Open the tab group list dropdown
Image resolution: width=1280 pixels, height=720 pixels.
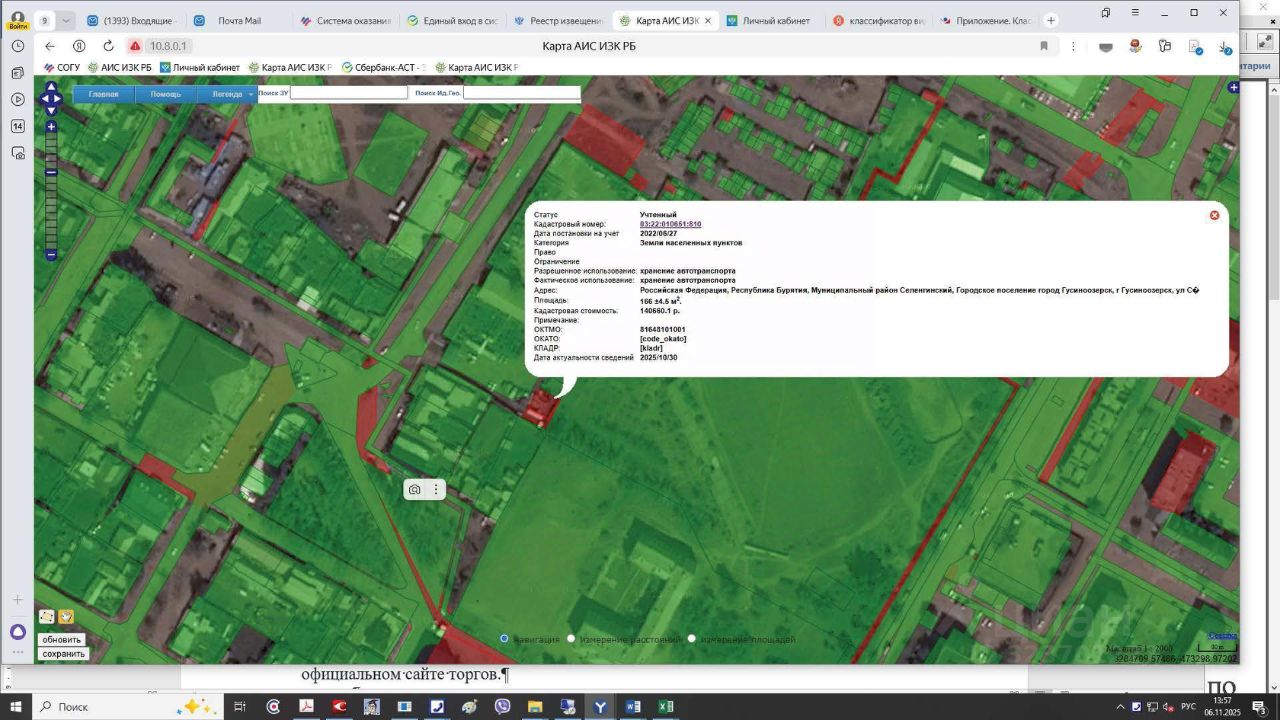pos(66,20)
